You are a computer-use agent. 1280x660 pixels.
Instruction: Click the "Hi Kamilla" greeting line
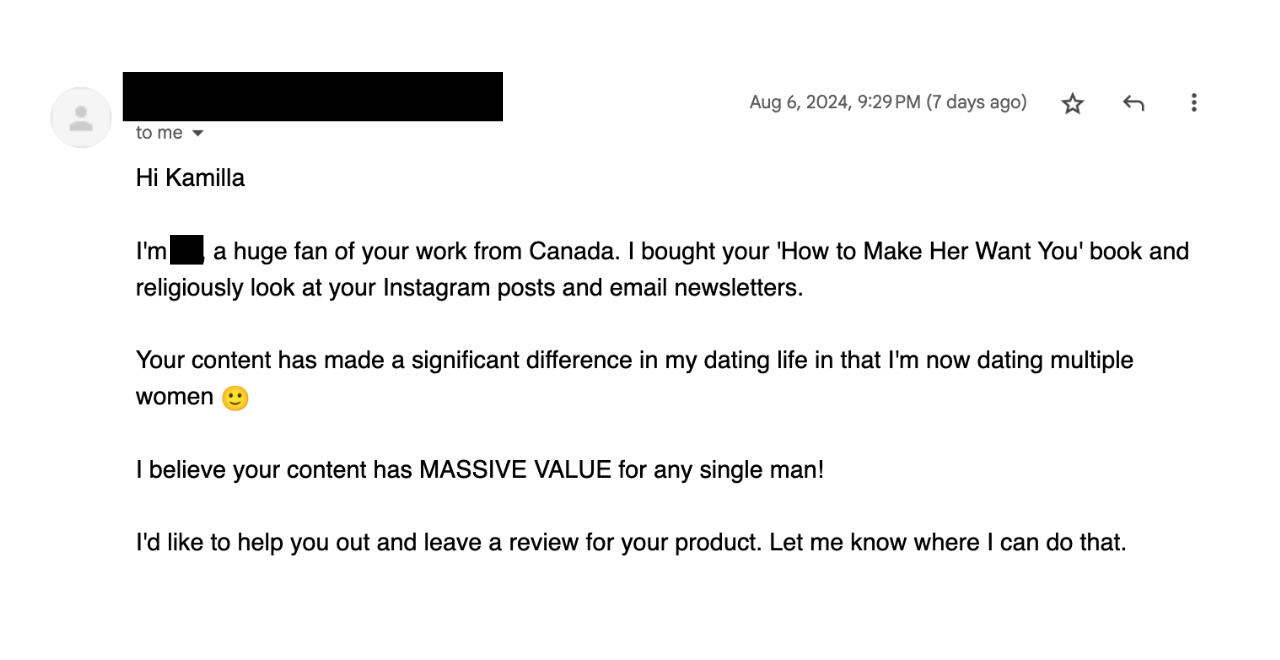click(190, 178)
